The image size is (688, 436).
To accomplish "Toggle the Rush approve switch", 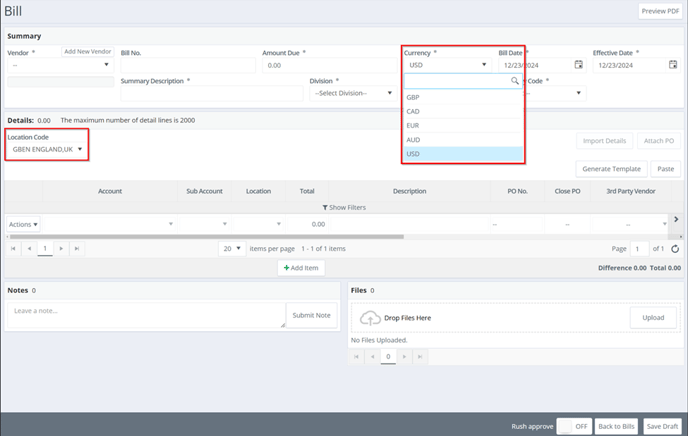I will click(574, 426).
